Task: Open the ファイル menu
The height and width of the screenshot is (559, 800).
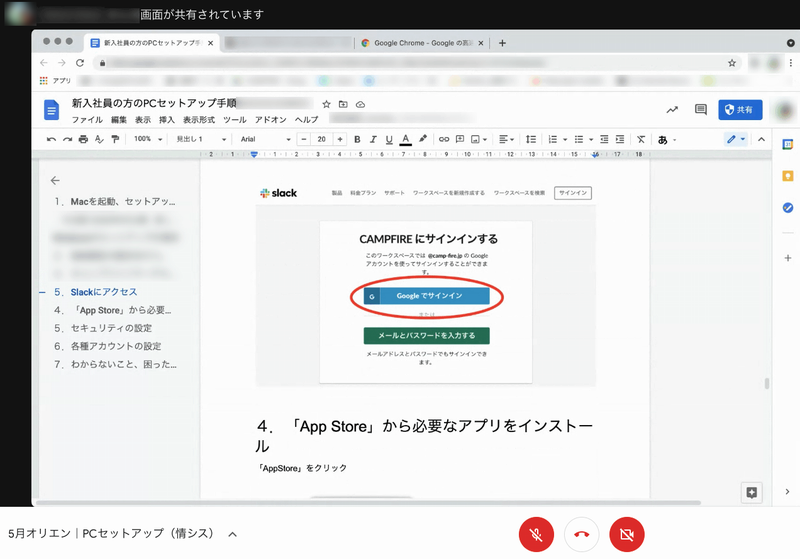Action: tap(86, 119)
